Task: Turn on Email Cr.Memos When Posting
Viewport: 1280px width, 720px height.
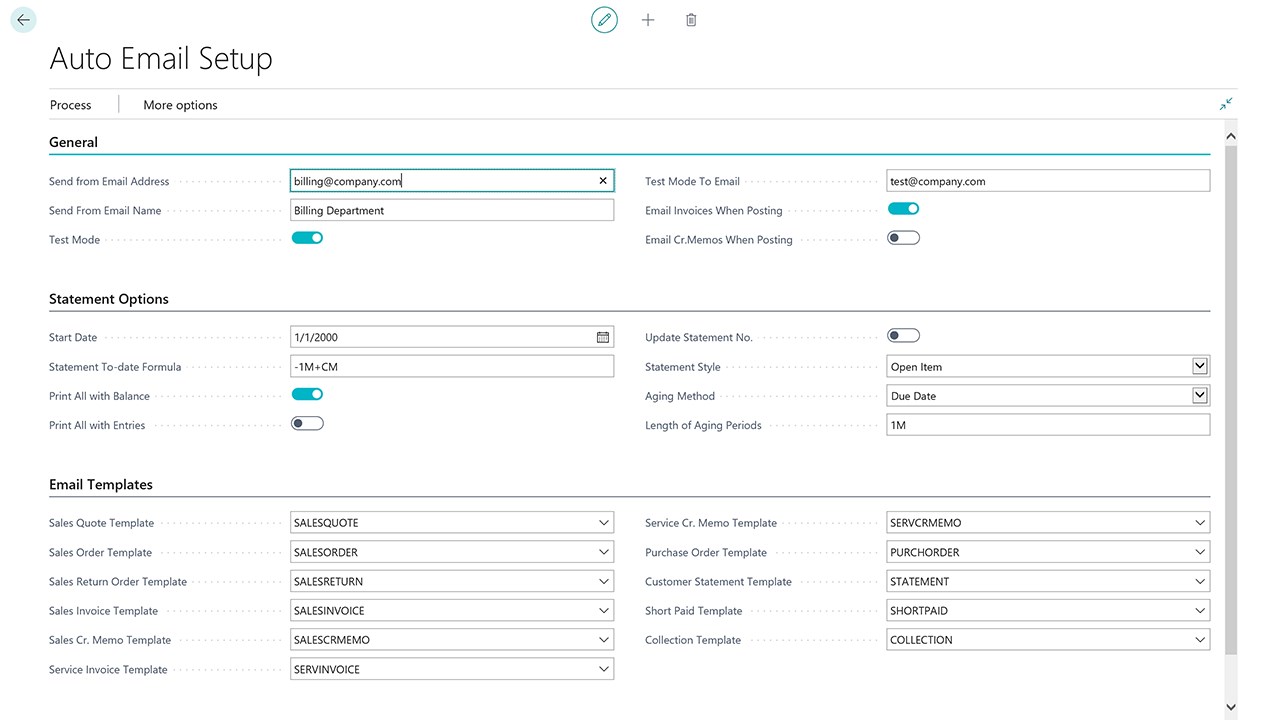Action: click(903, 238)
